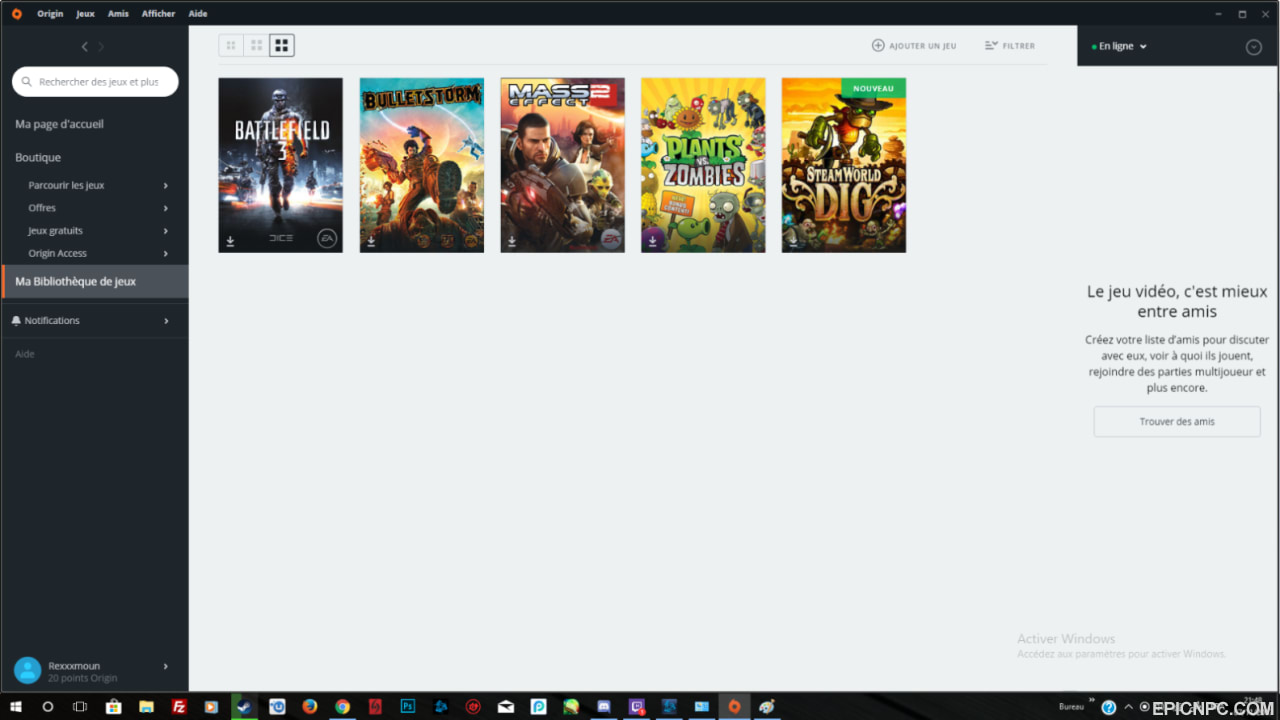1280x720 pixels.
Task: Open Cortana search from the taskbar
Action: (47, 706)
